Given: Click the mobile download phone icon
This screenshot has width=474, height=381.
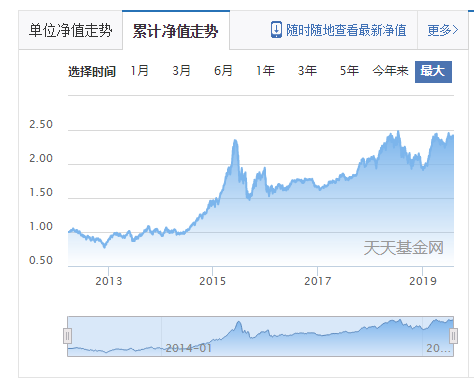Looking at the screenshot, I should [276, 30].
